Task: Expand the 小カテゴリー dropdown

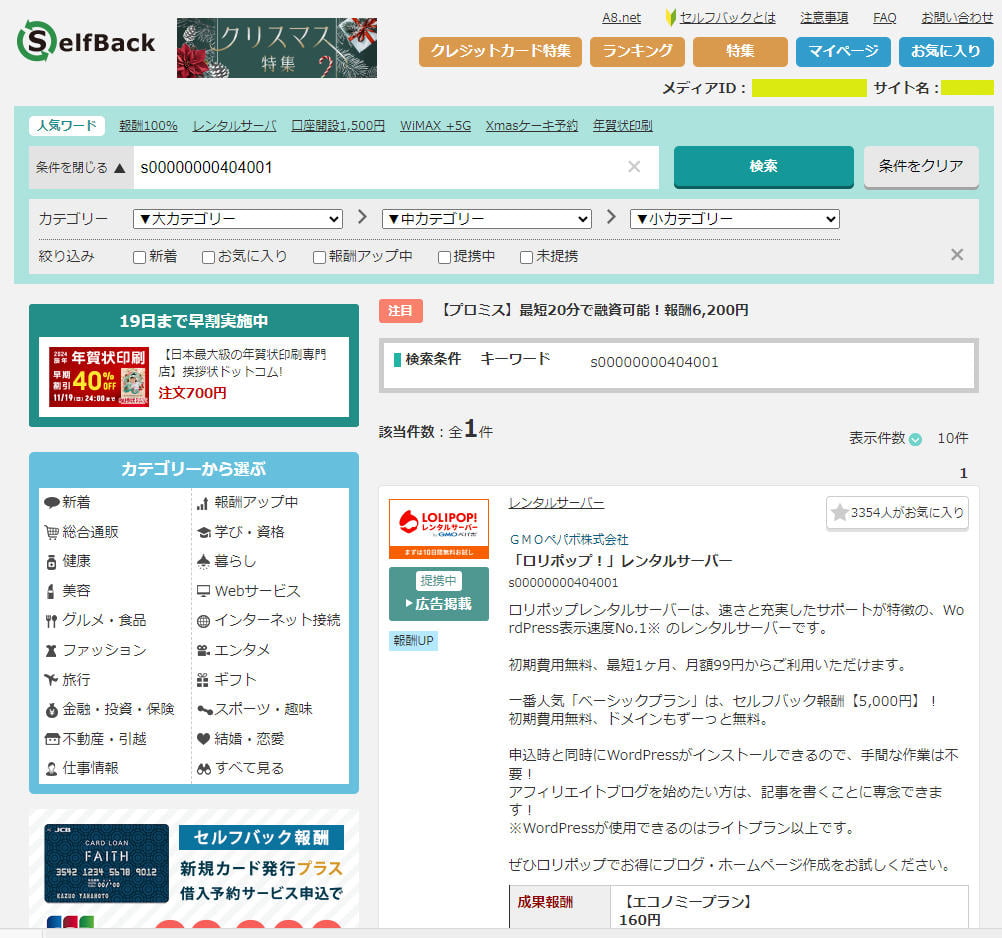Action: (x=734, y=219)
